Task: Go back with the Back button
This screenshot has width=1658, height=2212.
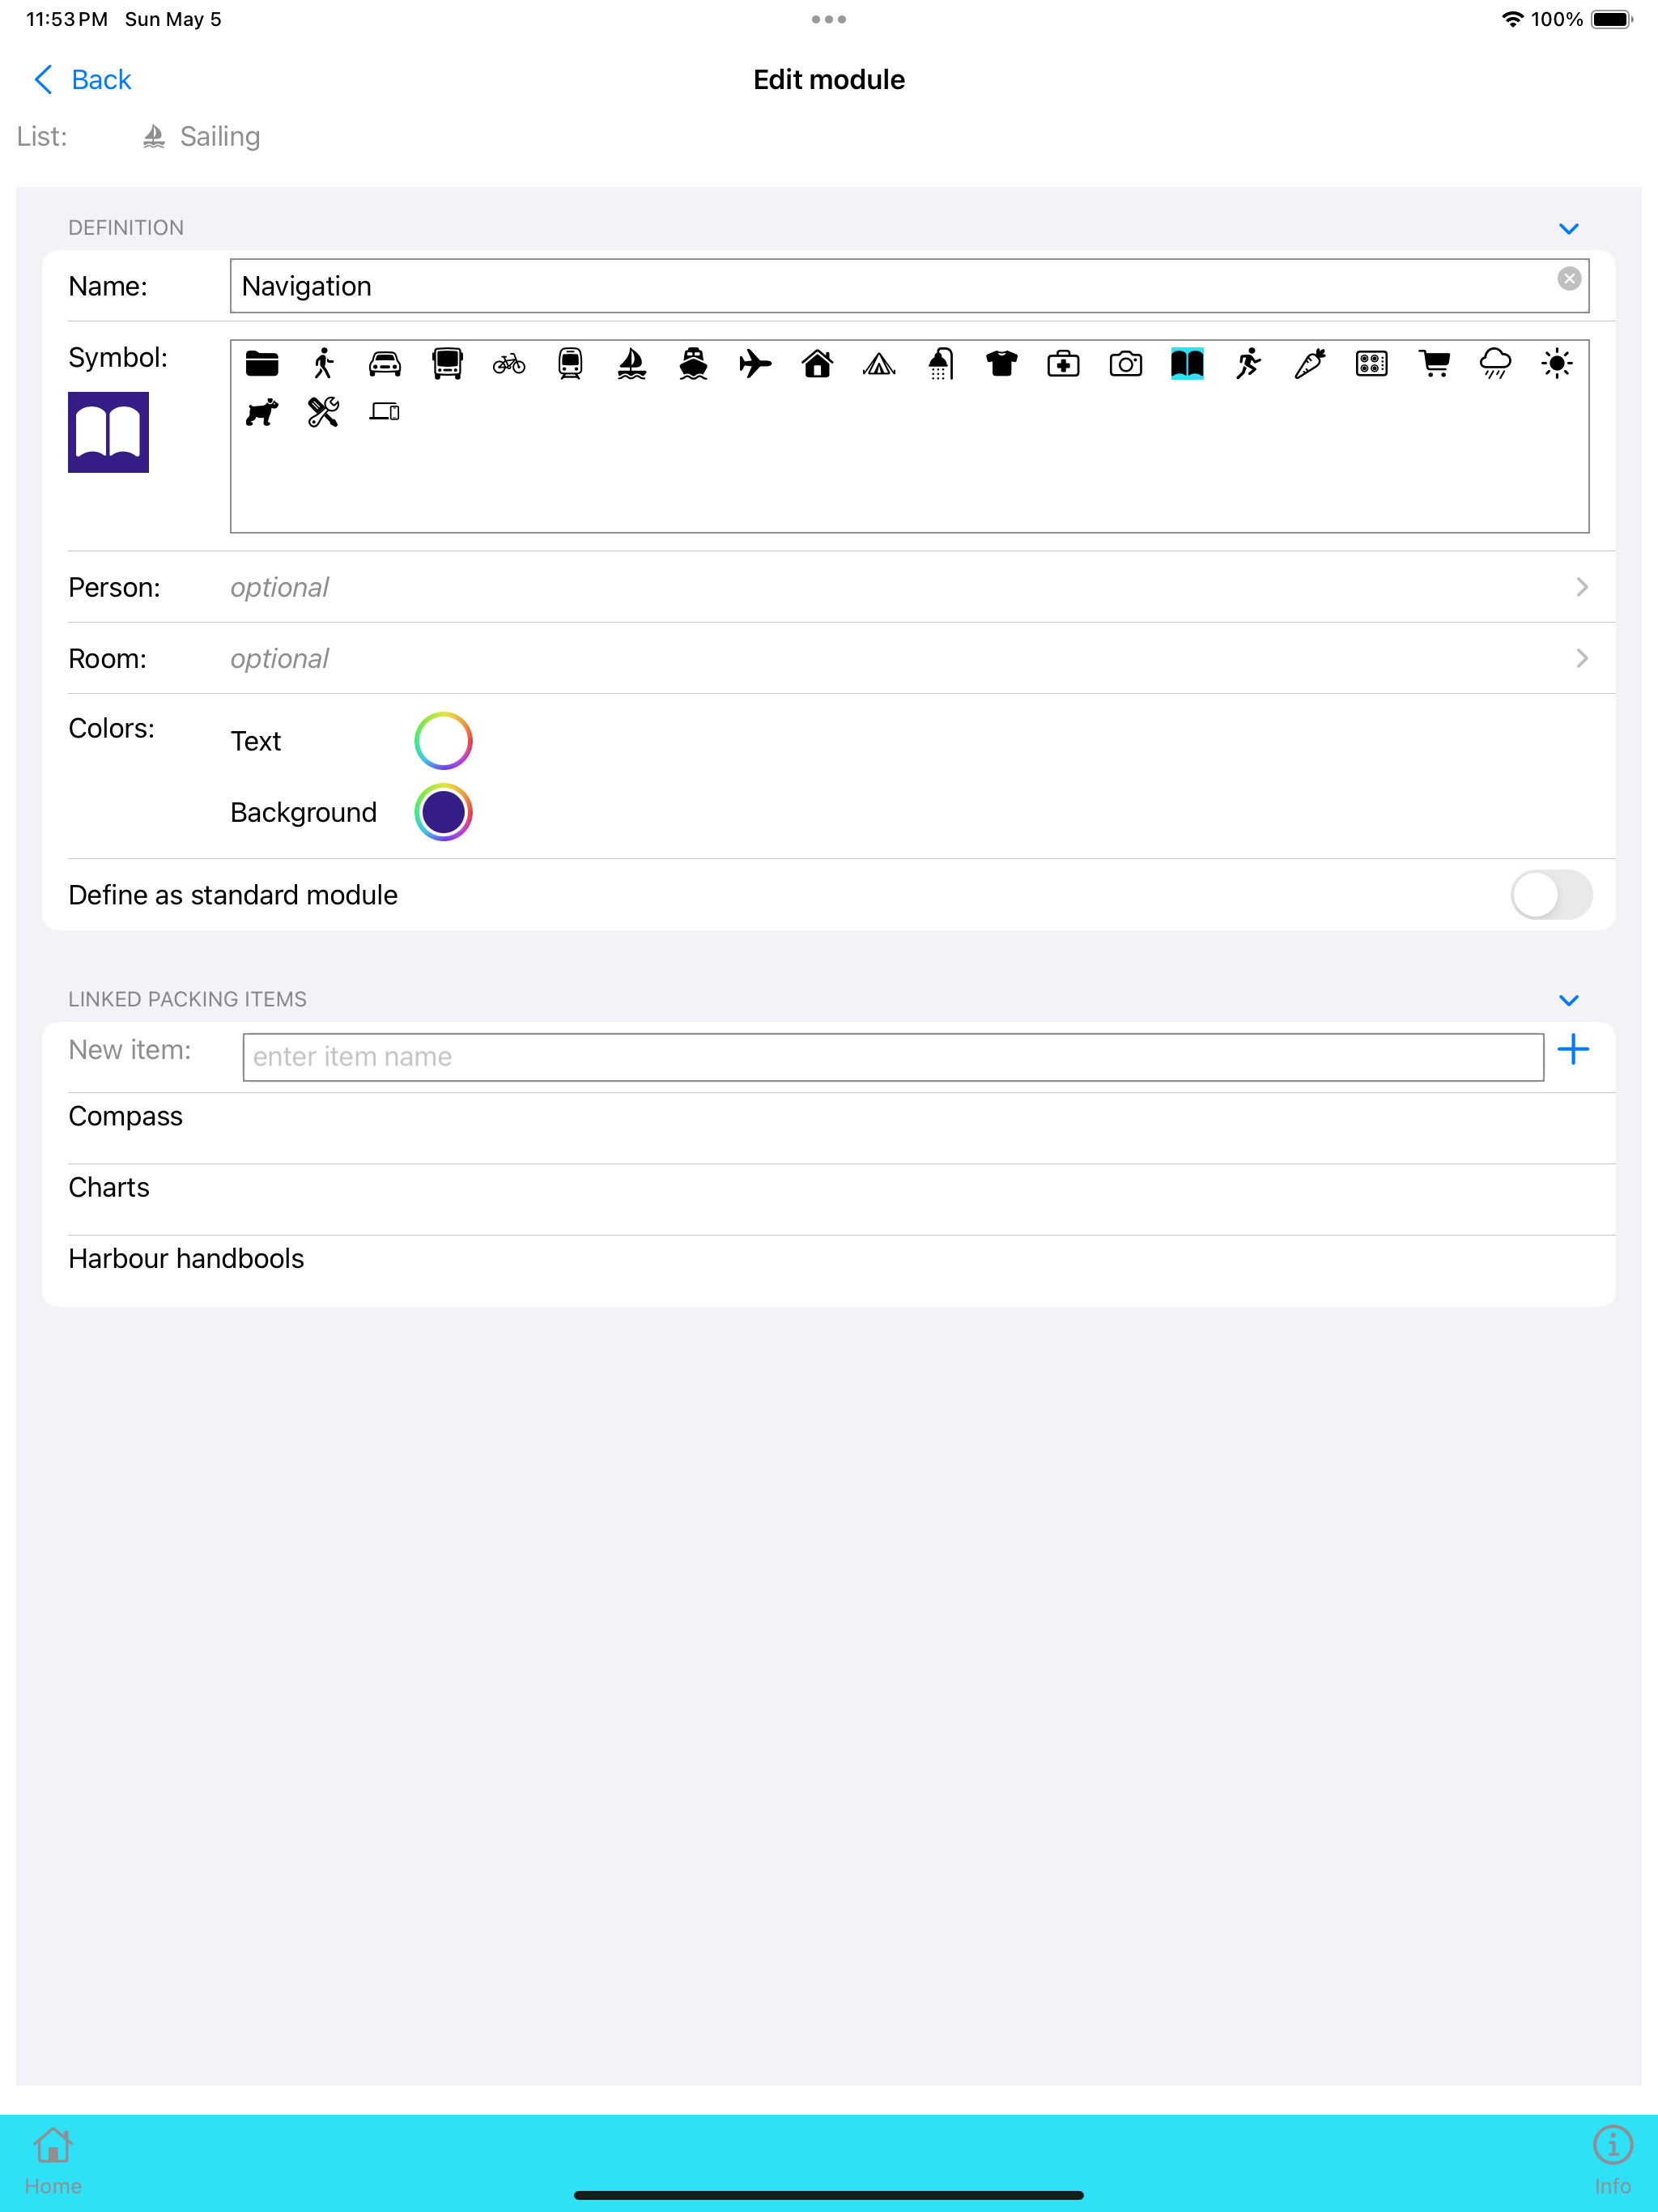Action: 82,79
